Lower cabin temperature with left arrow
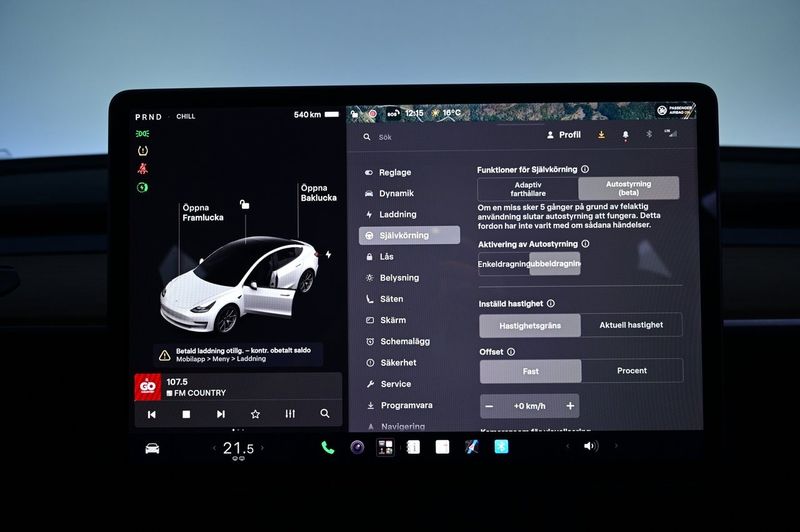 214,448
